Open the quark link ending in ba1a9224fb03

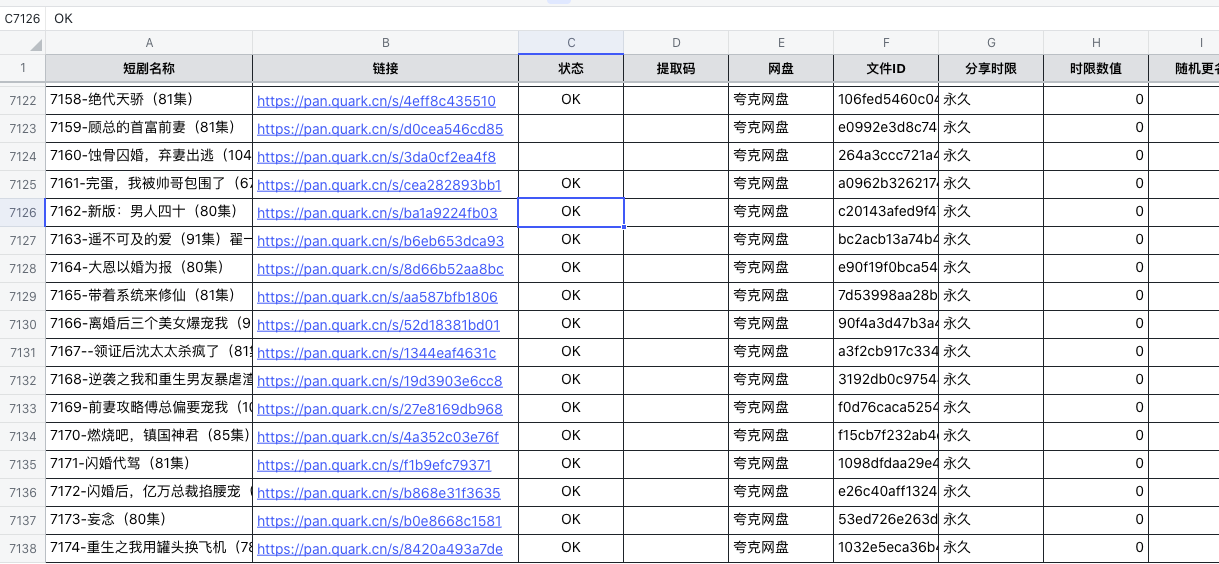pos(377,213)
